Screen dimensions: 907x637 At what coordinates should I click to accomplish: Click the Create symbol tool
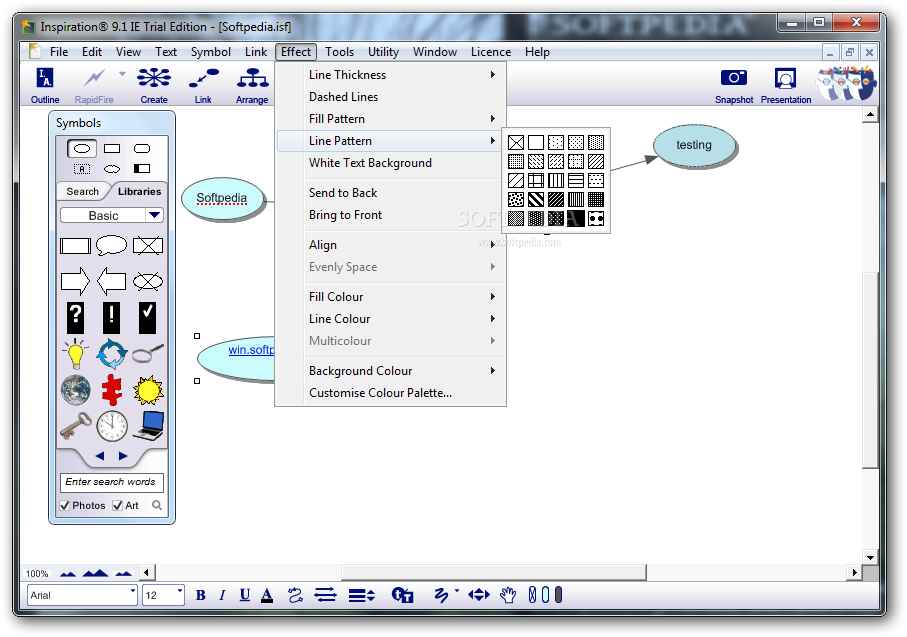[154, 84]
